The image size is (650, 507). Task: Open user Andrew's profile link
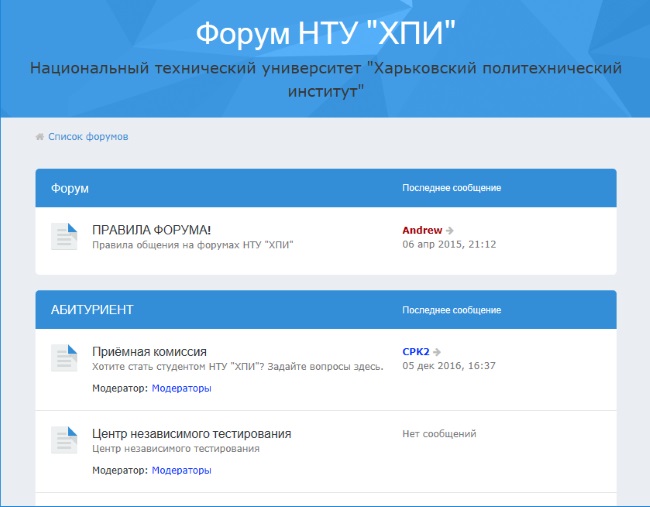click(422, 230)
